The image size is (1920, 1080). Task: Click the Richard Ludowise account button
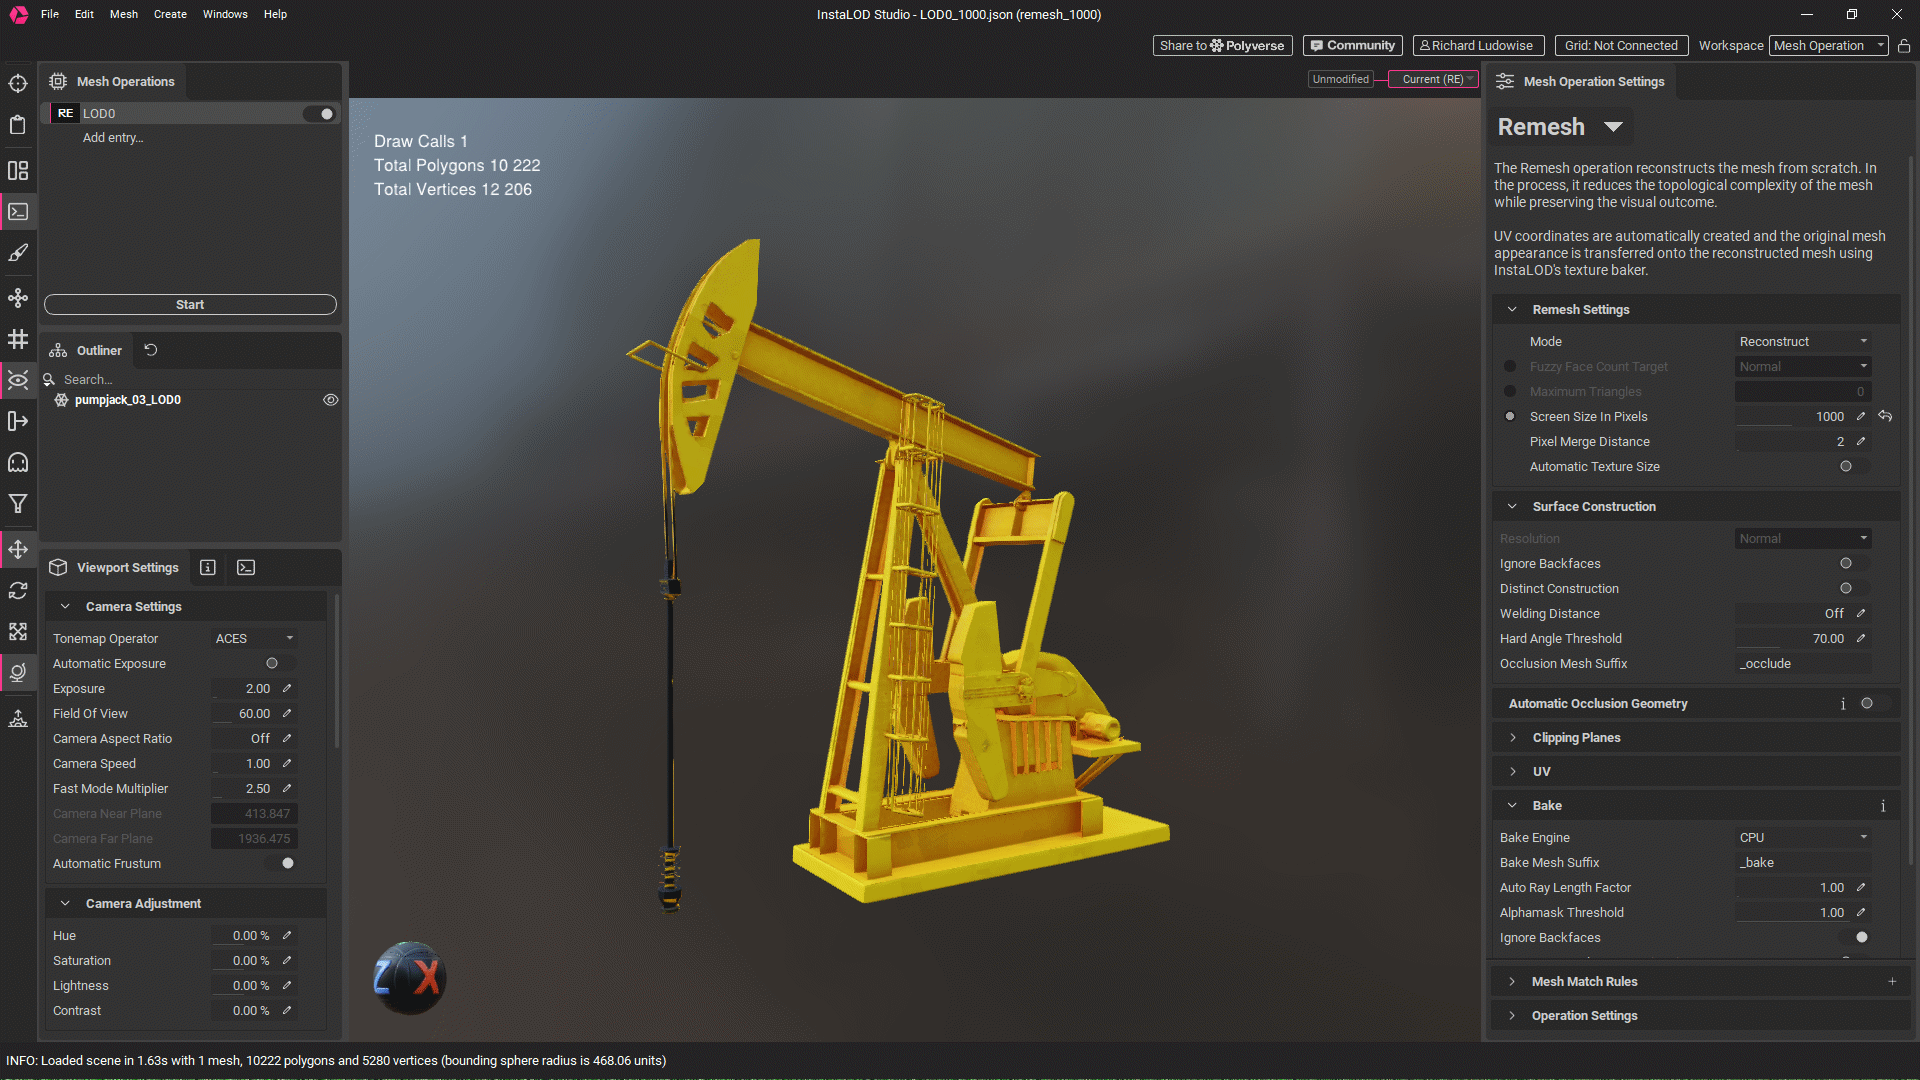1478,46
